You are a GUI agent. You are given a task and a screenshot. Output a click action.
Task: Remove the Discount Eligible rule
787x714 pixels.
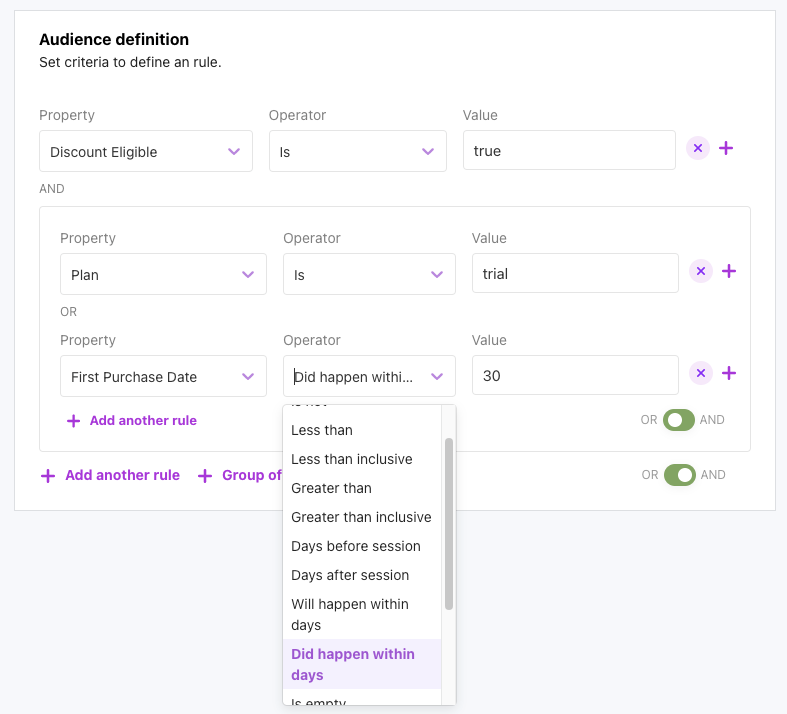(698, 148)
